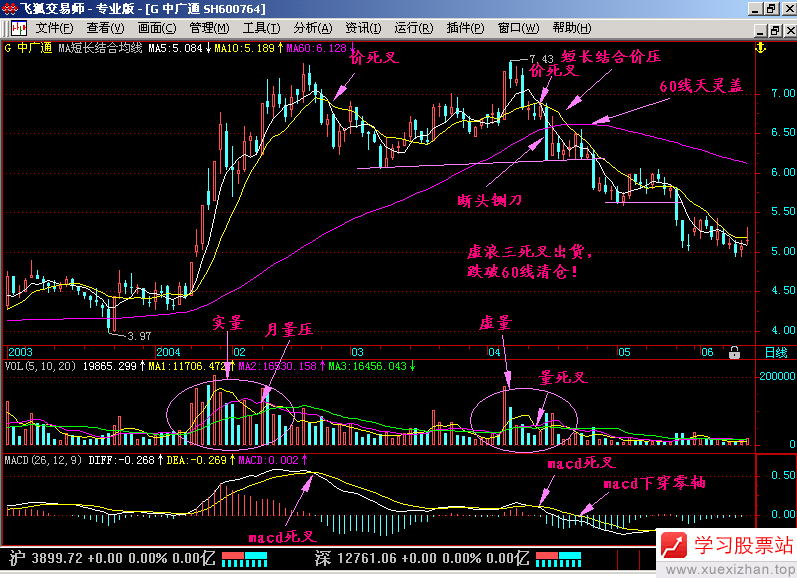Expand the 插件(P) menu
The image size is (797, 578).
coord(466,28)
